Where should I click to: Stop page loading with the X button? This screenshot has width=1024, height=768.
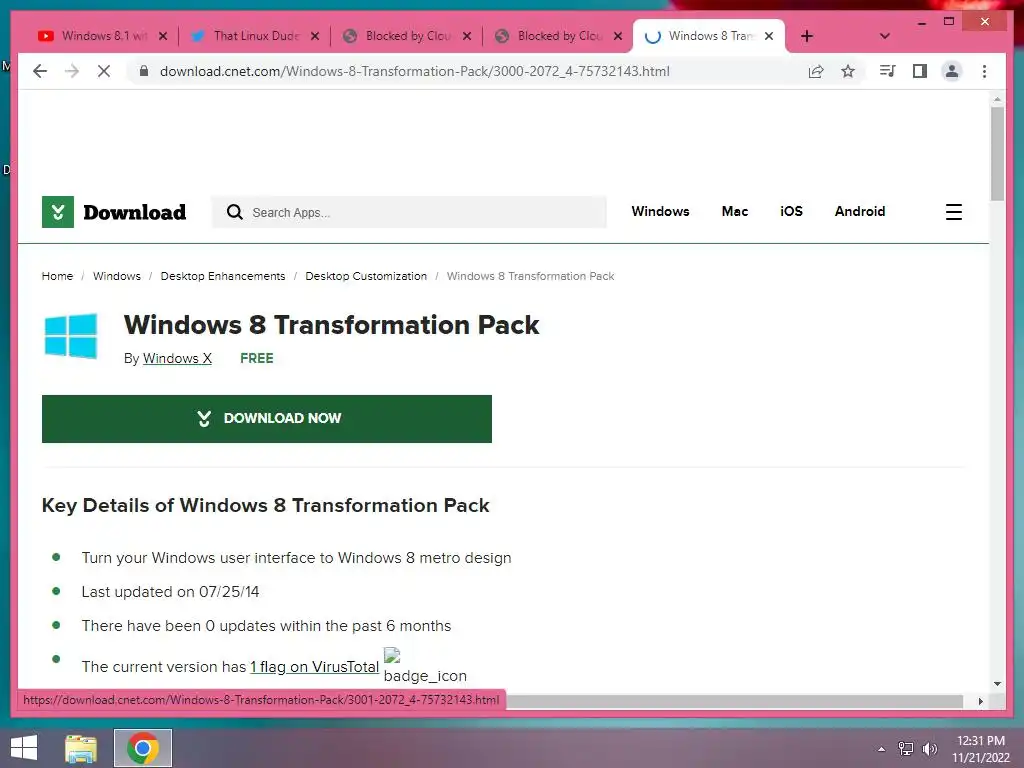[x=104, y=71]
